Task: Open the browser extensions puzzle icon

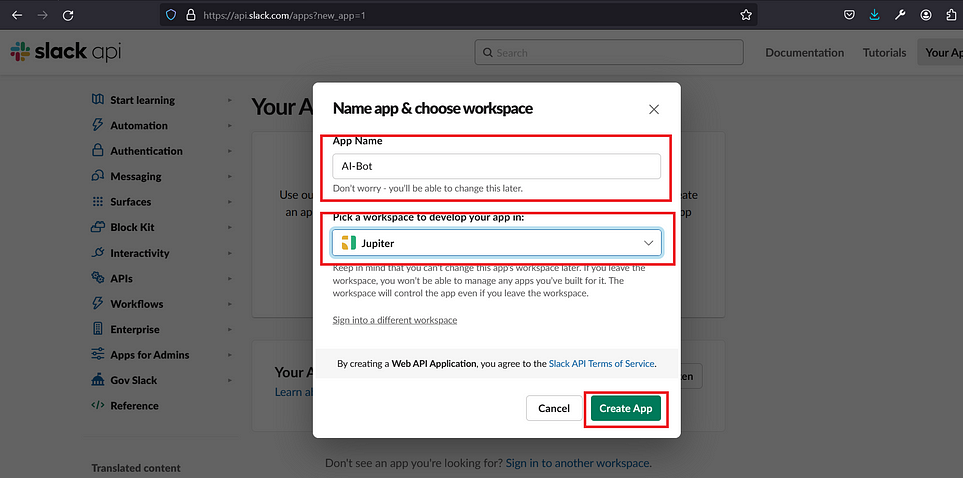Action: click(x=951, y=15)
